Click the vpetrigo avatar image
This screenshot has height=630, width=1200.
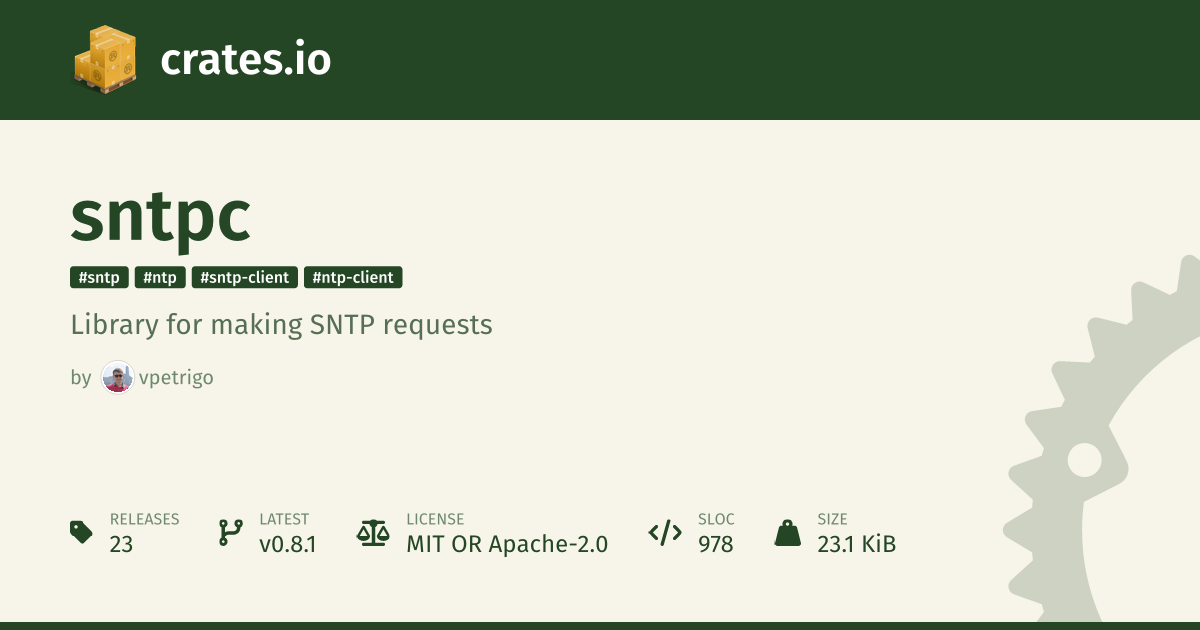[117, 378]
